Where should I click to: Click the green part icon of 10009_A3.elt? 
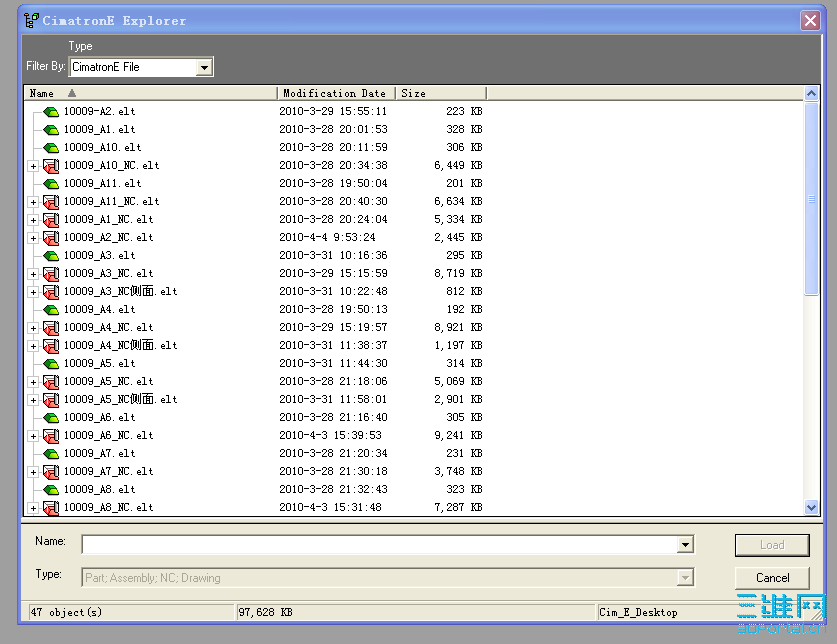coord(51,256)
